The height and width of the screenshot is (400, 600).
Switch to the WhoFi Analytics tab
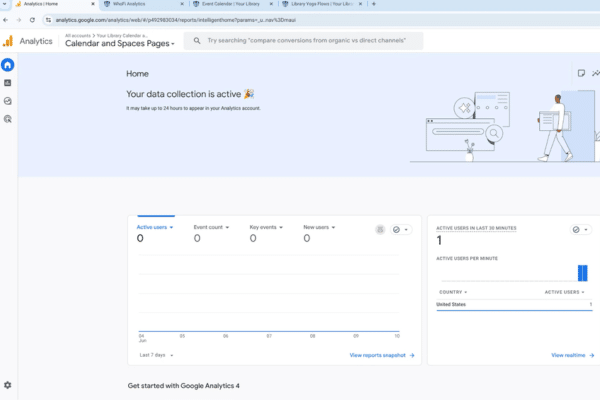143,4
